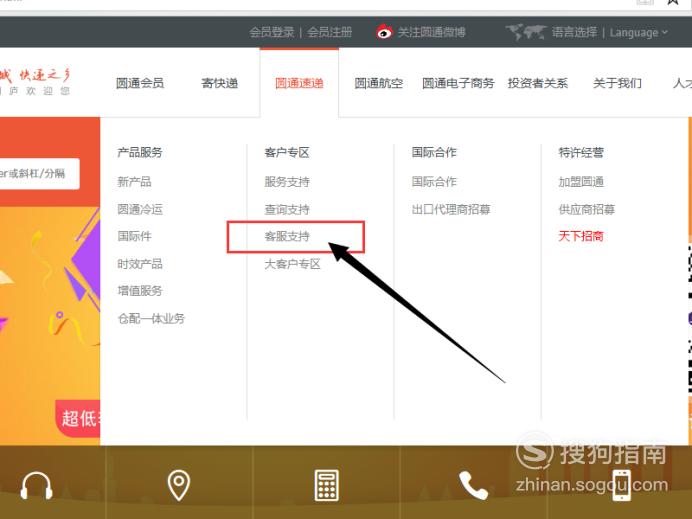
Task: Click the world map language icon
Action: (x=525, y=32)
